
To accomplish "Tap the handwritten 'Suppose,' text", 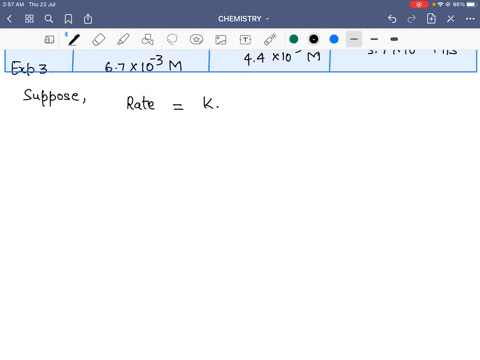I will click(55, 97).
